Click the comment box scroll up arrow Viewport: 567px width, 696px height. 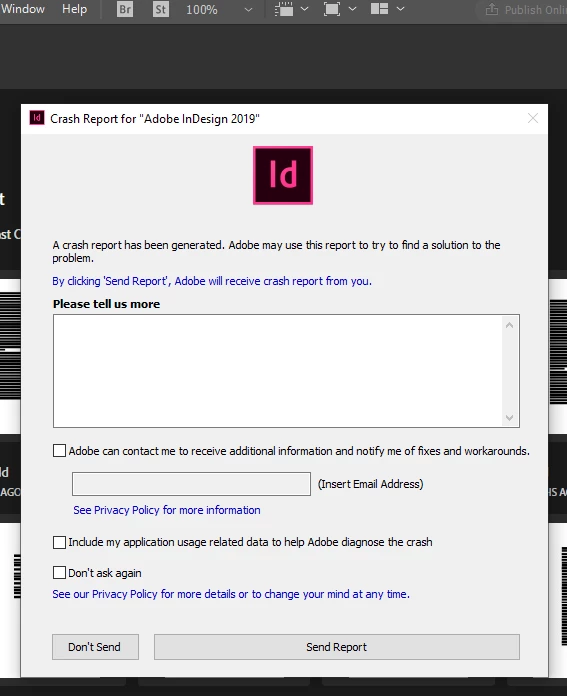click(x=509, y=325)
